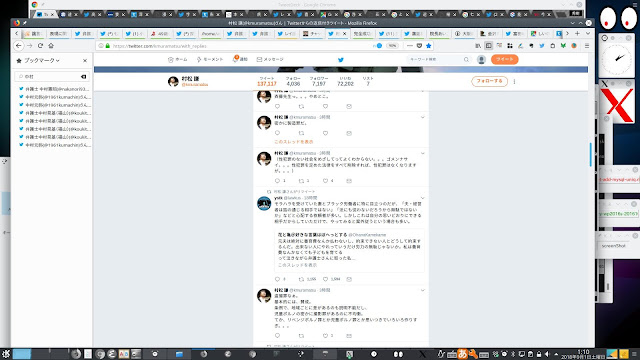Open a new Firefox tab

point(577,33)
